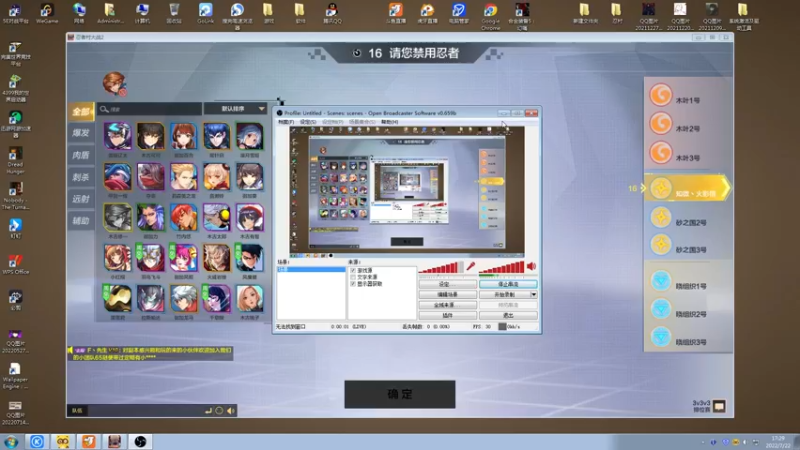Select the 砂之国3号 player slot

(x=688, y=245)
